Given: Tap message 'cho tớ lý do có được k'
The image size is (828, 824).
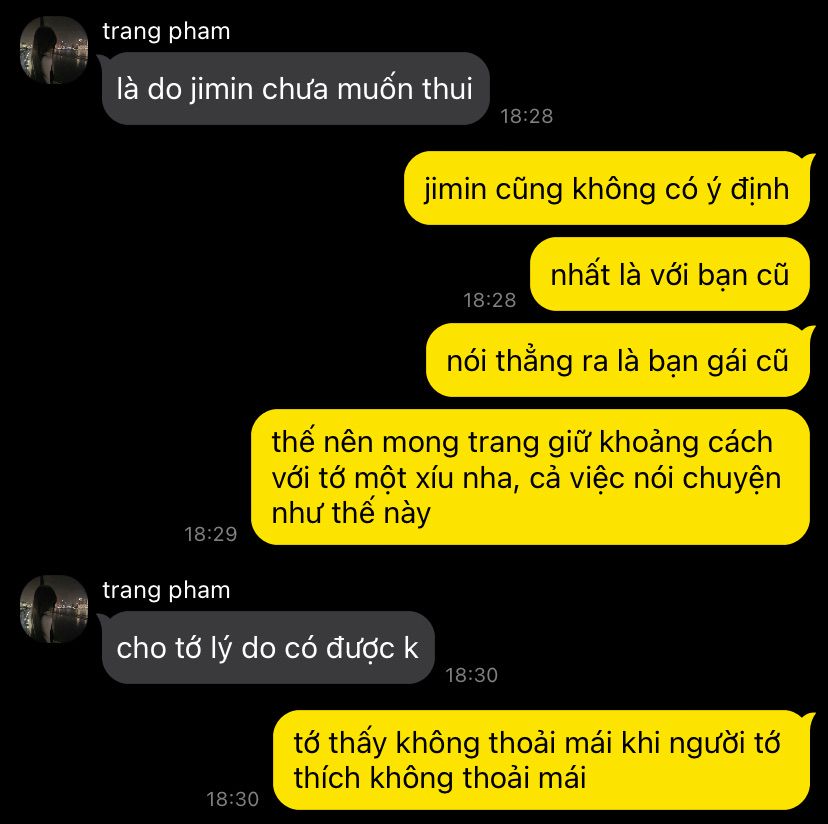Looking at the screenshot, I should click(268, 648).
